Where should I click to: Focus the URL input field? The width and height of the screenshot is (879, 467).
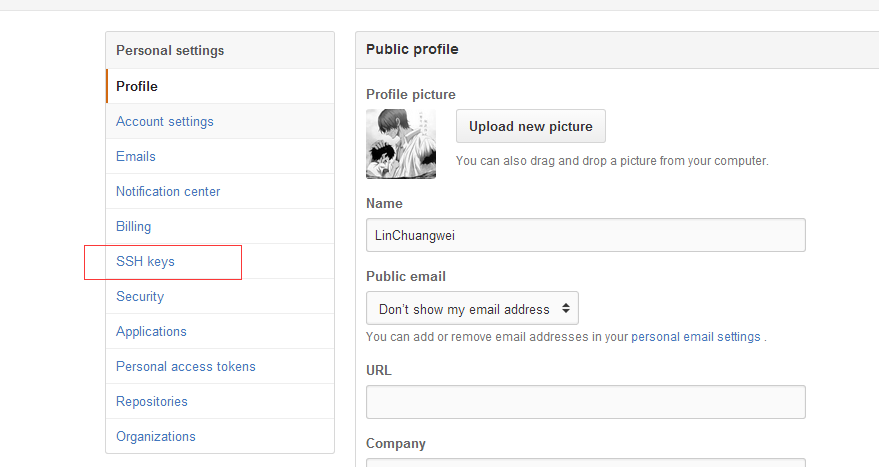pos(586,402)
